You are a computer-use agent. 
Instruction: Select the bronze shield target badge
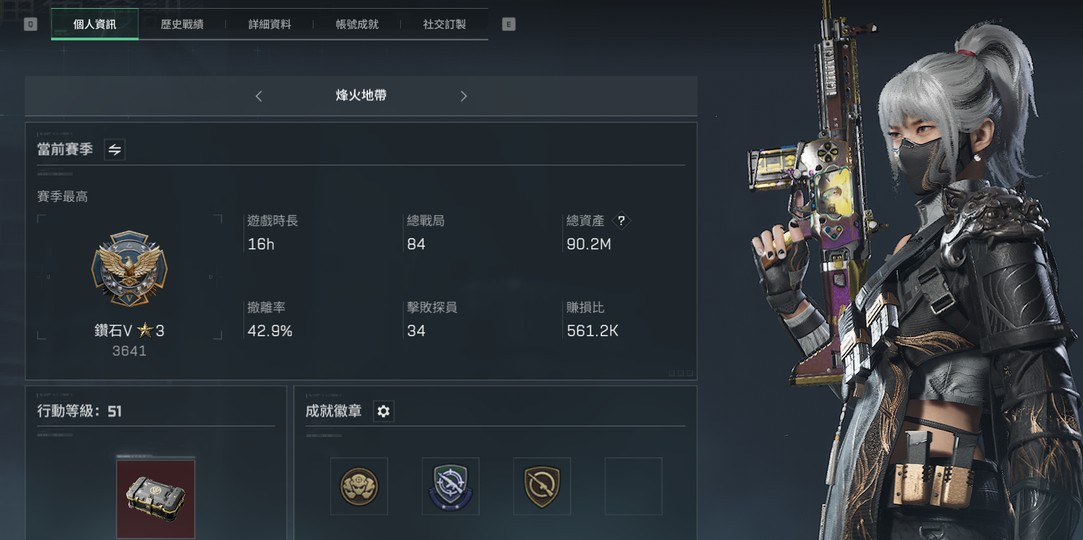point(542,486)
